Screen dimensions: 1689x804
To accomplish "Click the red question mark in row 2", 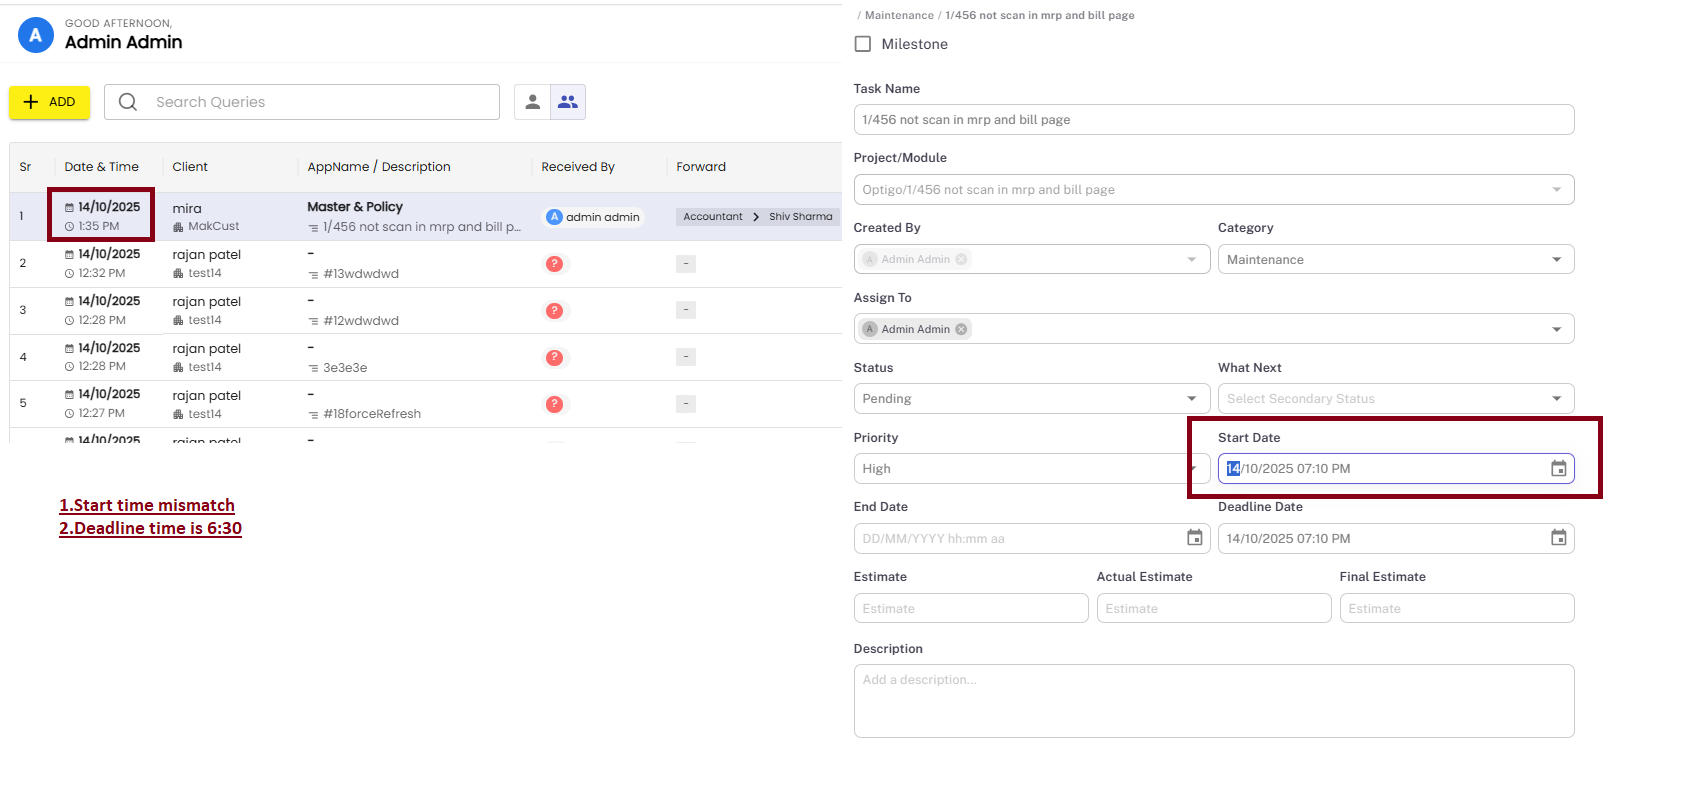I will 554,264.
